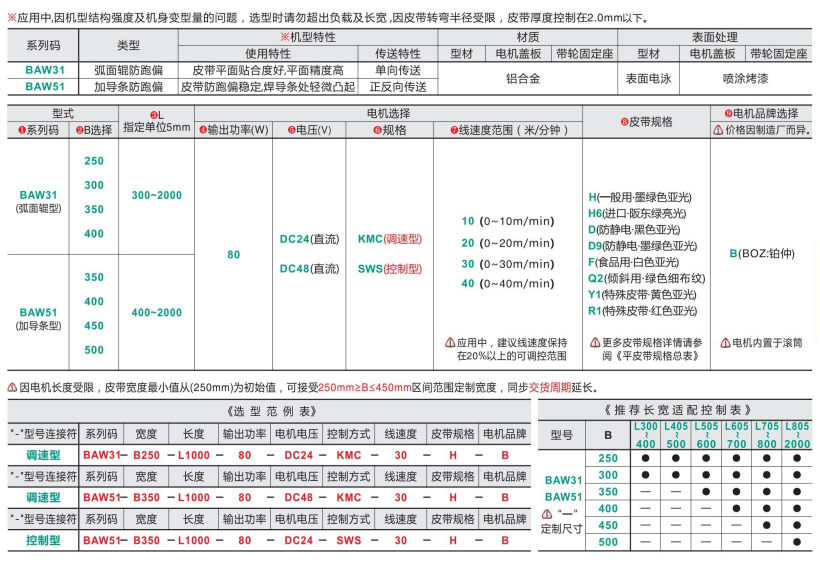
Task: Click belt option R1 (特殊皮带·红色亚光)
Action: [641, 310]
